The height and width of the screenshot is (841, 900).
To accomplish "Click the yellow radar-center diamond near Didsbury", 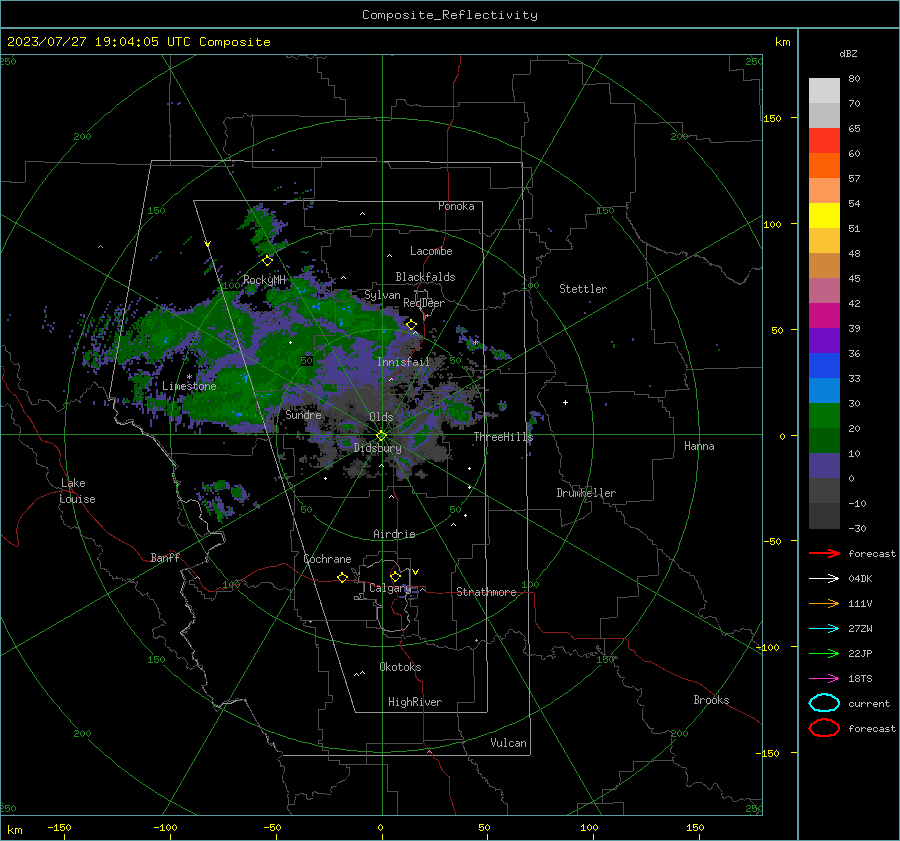I will coord(381,436).
